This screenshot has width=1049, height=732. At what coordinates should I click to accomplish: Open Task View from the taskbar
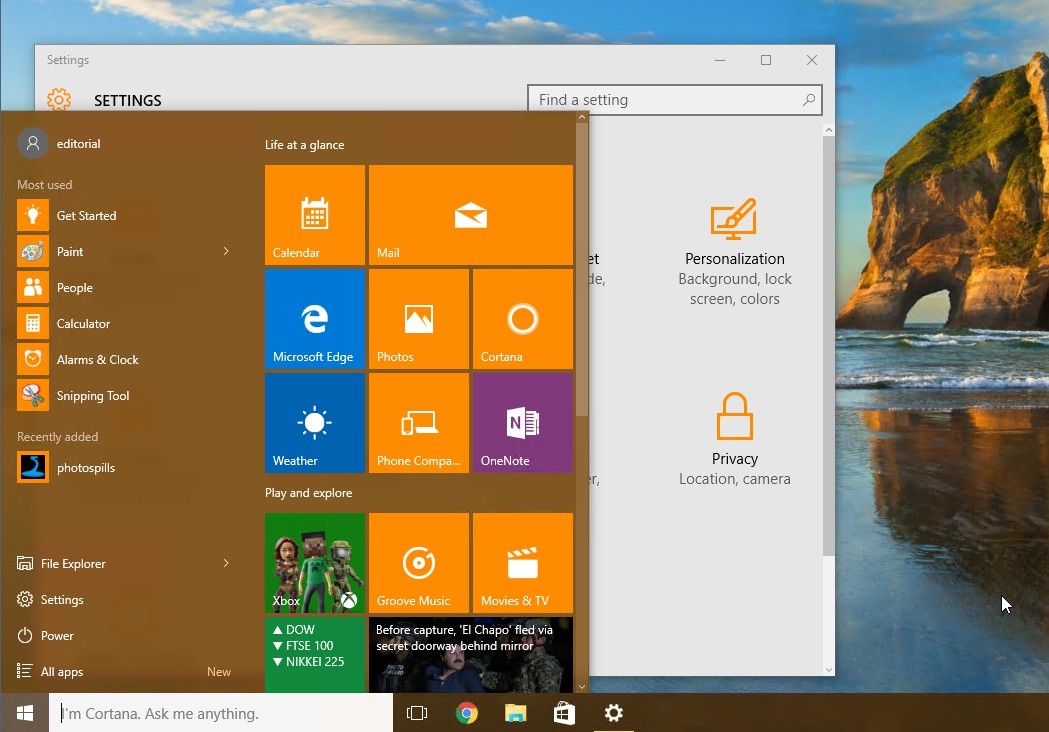point(417,713)
